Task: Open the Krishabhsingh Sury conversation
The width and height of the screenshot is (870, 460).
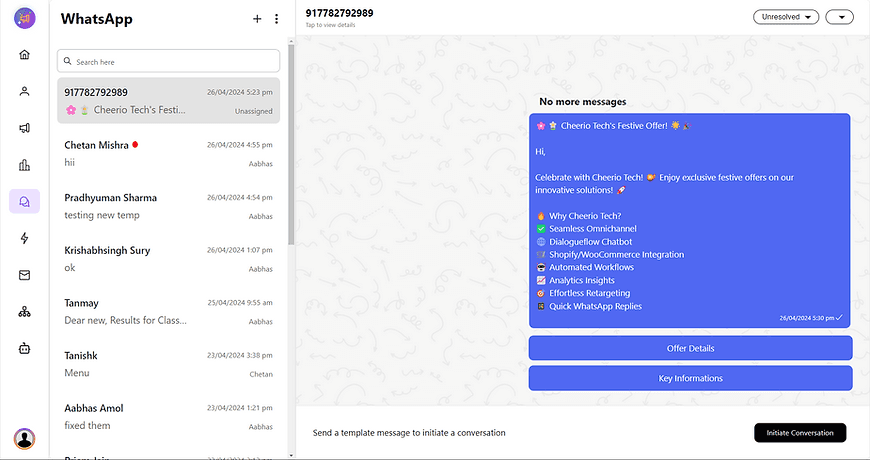Action: [x=168, y=259]
